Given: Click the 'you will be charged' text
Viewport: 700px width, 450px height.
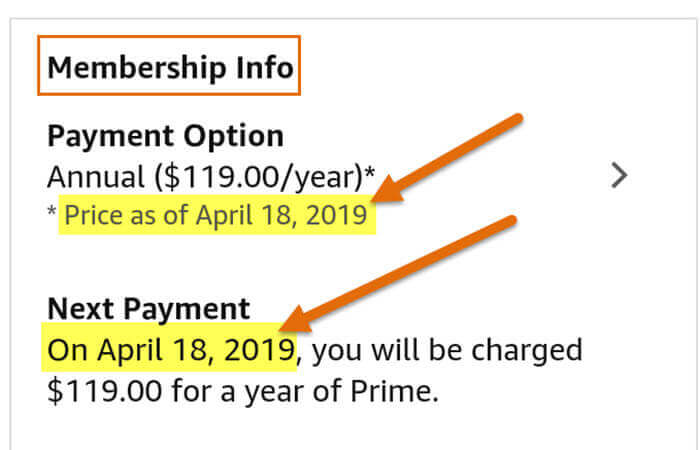Looking at the screenshot, I should click(447, 350).
